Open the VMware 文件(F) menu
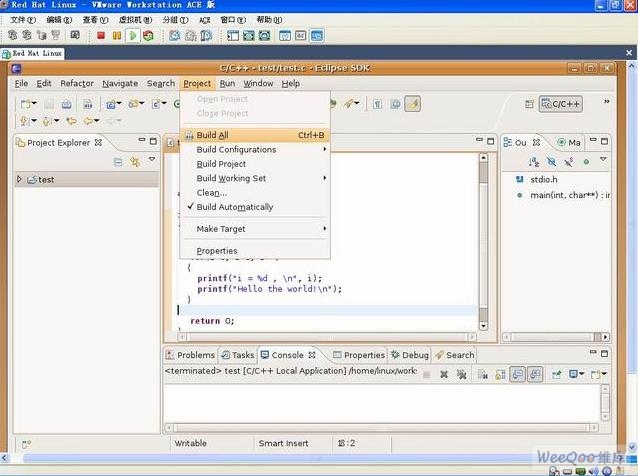This screenshot has width=638, height=476. tap(22, 20)
